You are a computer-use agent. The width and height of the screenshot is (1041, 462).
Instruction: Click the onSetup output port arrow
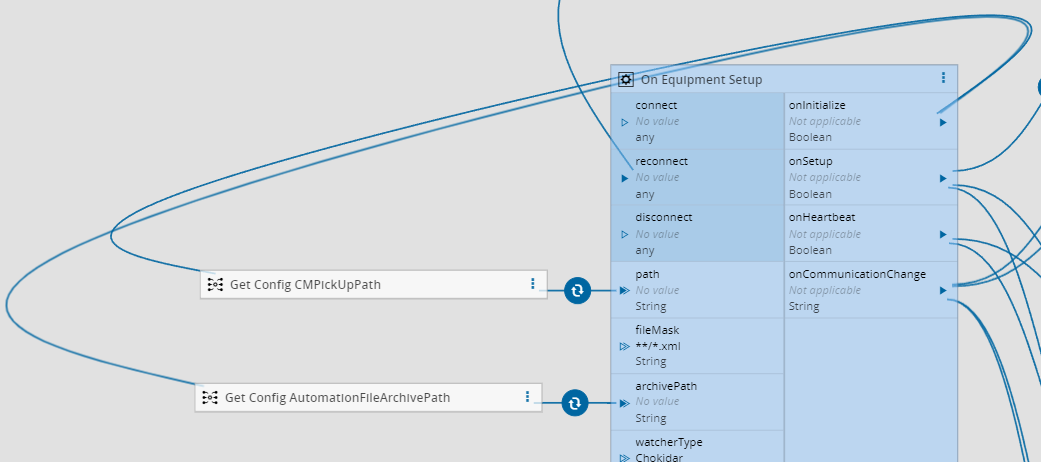point(943,178)
